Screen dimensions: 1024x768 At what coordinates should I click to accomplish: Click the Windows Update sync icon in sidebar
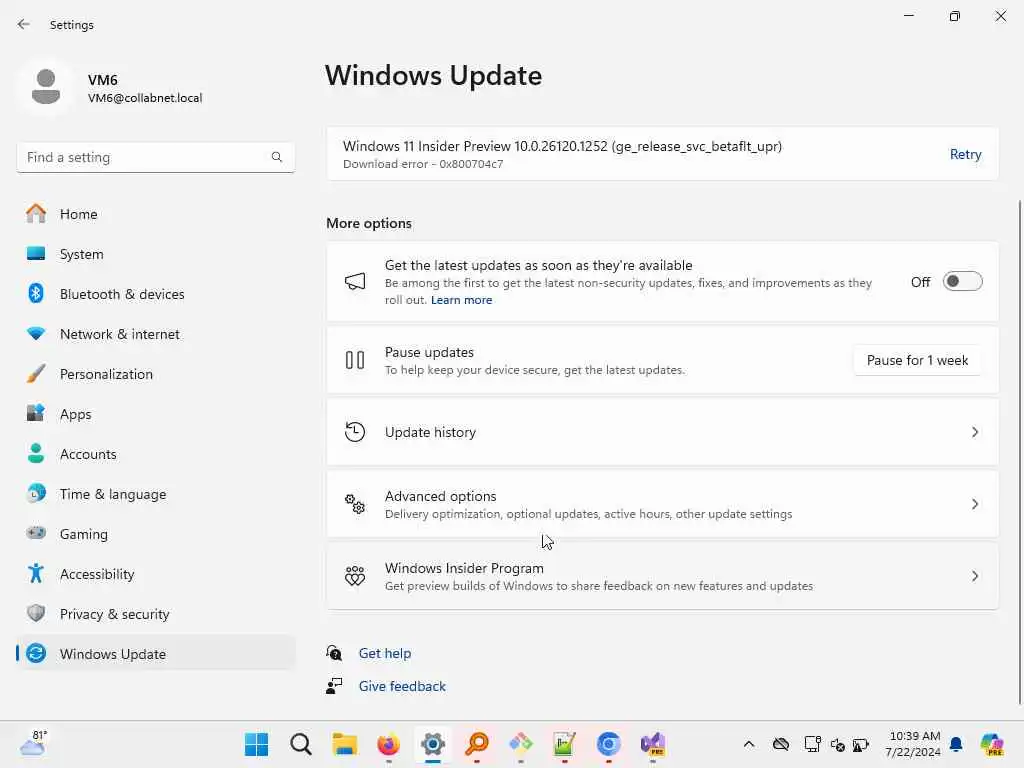tap(36, 653)
